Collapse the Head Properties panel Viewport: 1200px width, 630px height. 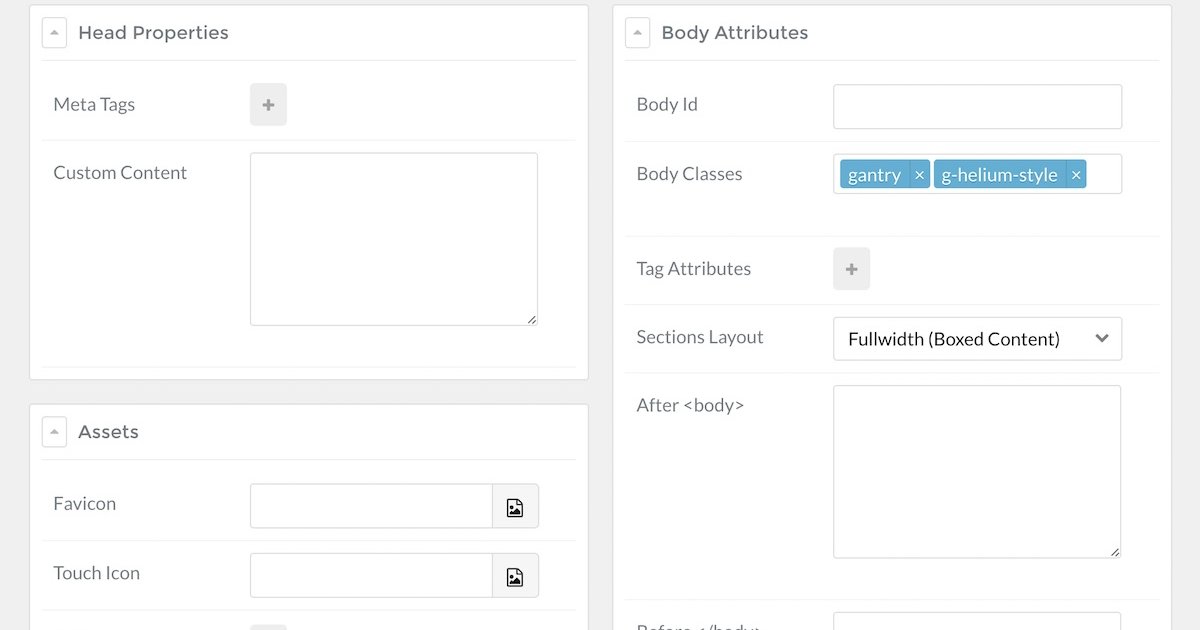(x=54, y=33)
